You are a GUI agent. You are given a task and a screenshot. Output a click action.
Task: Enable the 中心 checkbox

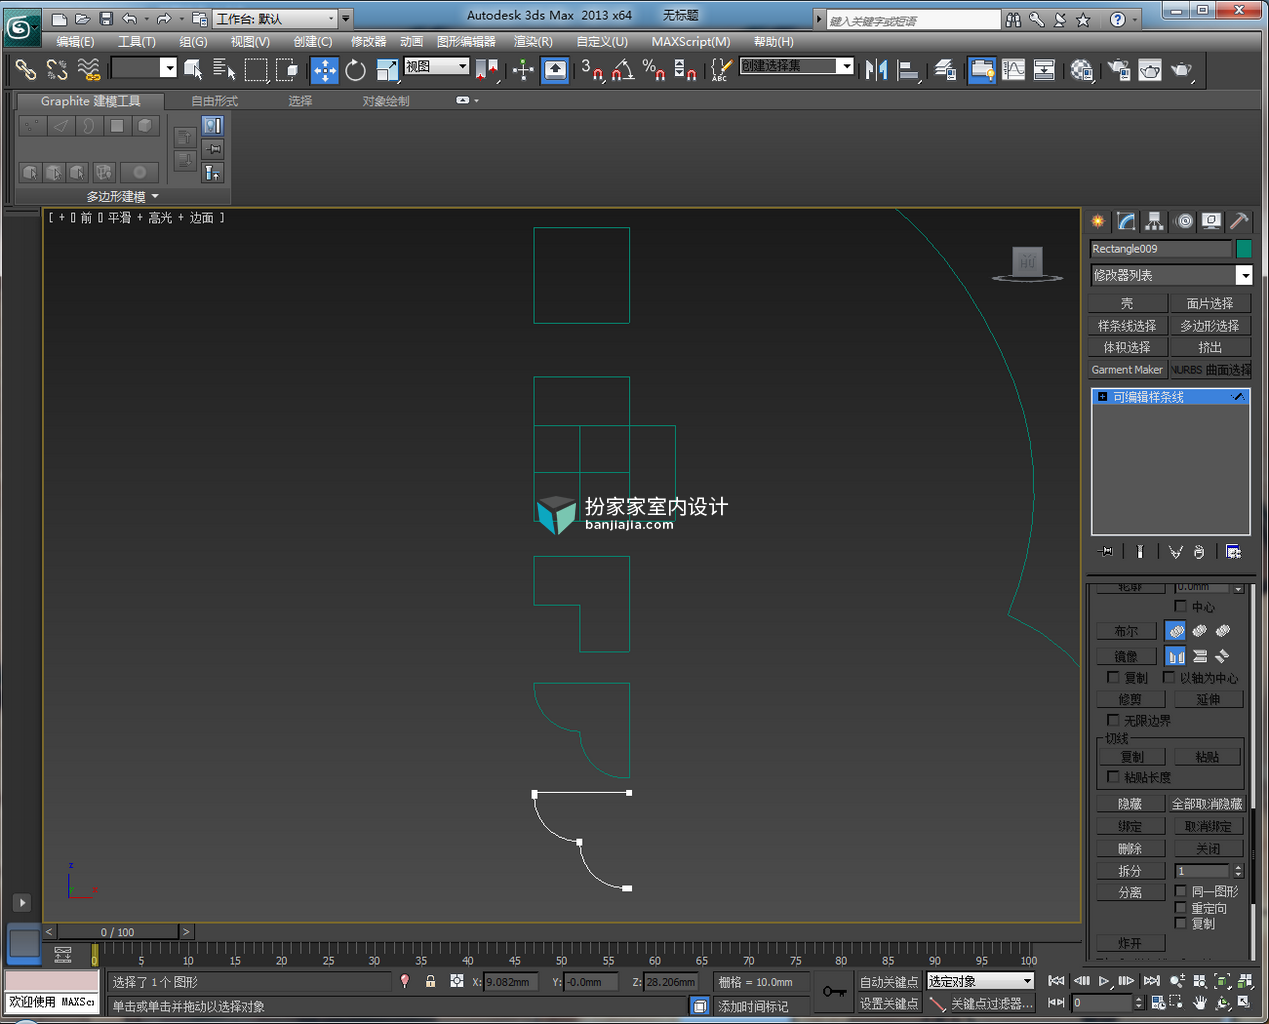pyautogui.click(x=1180, y=606)
